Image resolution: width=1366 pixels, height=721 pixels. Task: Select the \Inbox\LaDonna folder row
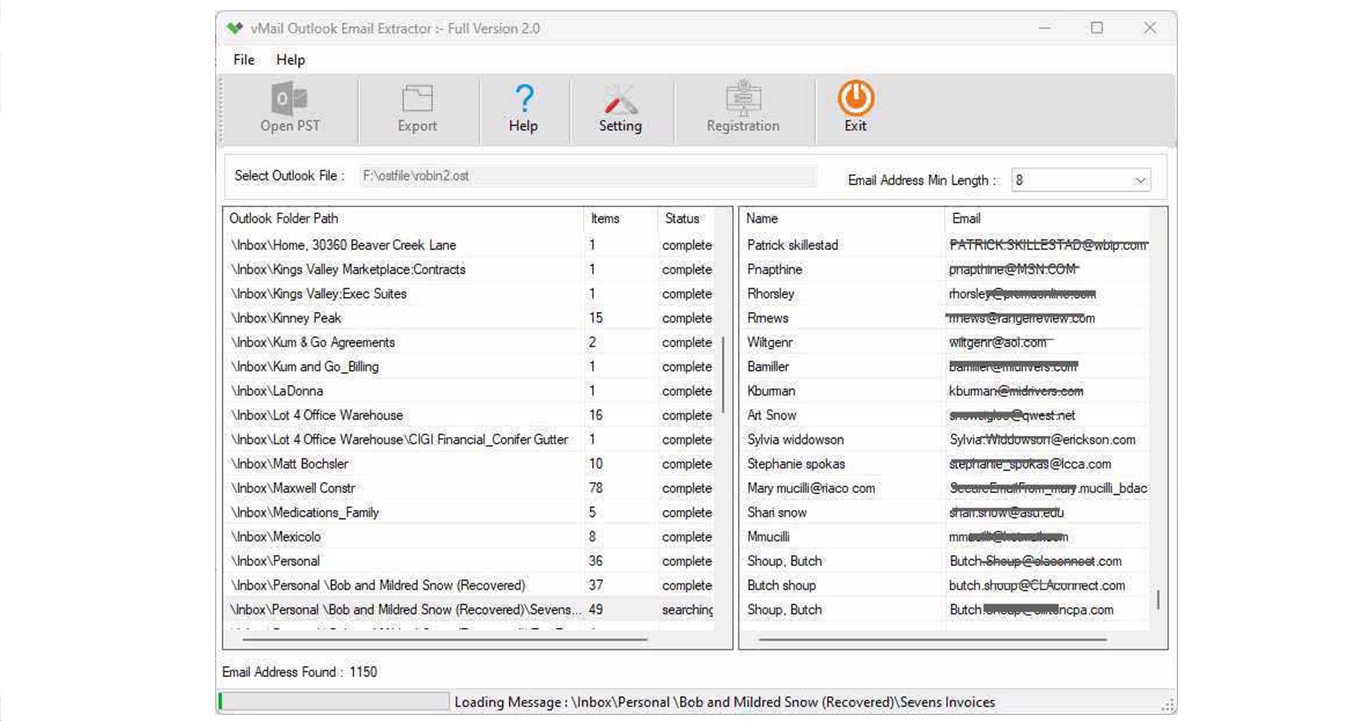click(468, 391)
